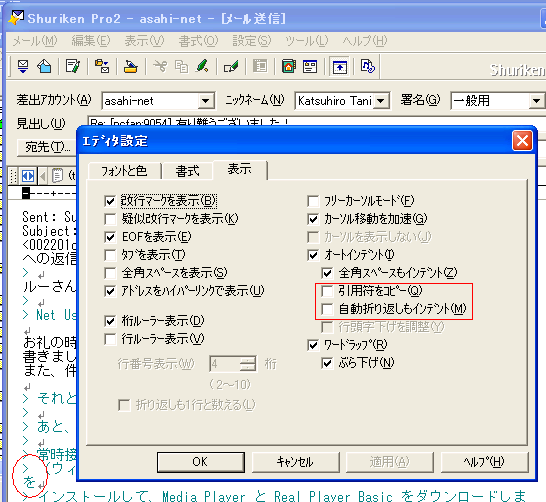Click the scissors cut toolbar icon
Viewport: 546px width, 502px height.
click(160, 66)
